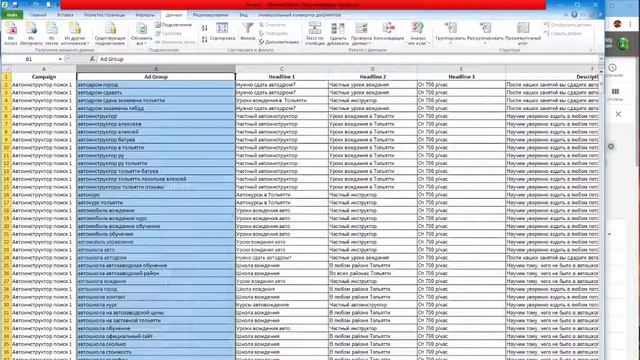This screenshot has height=360, width=640.
Task: Click the Subtotal icon
Action: click(523, 33)
